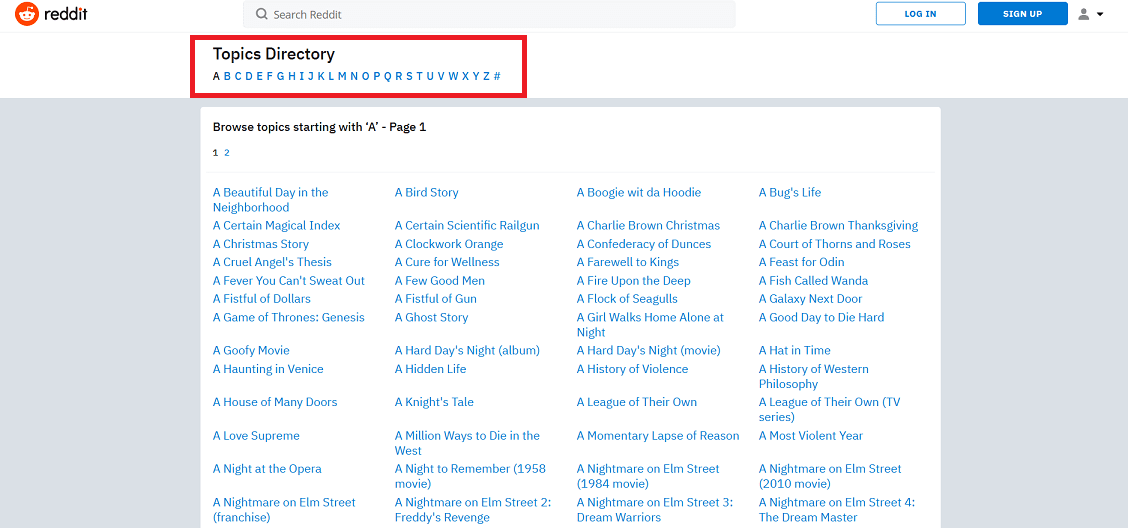Image resolution: width=1128 pixels, height=528 pixels.
Task: Open A House of Many Doors topic
Action: pyautogui.click(x=275, y=403)
